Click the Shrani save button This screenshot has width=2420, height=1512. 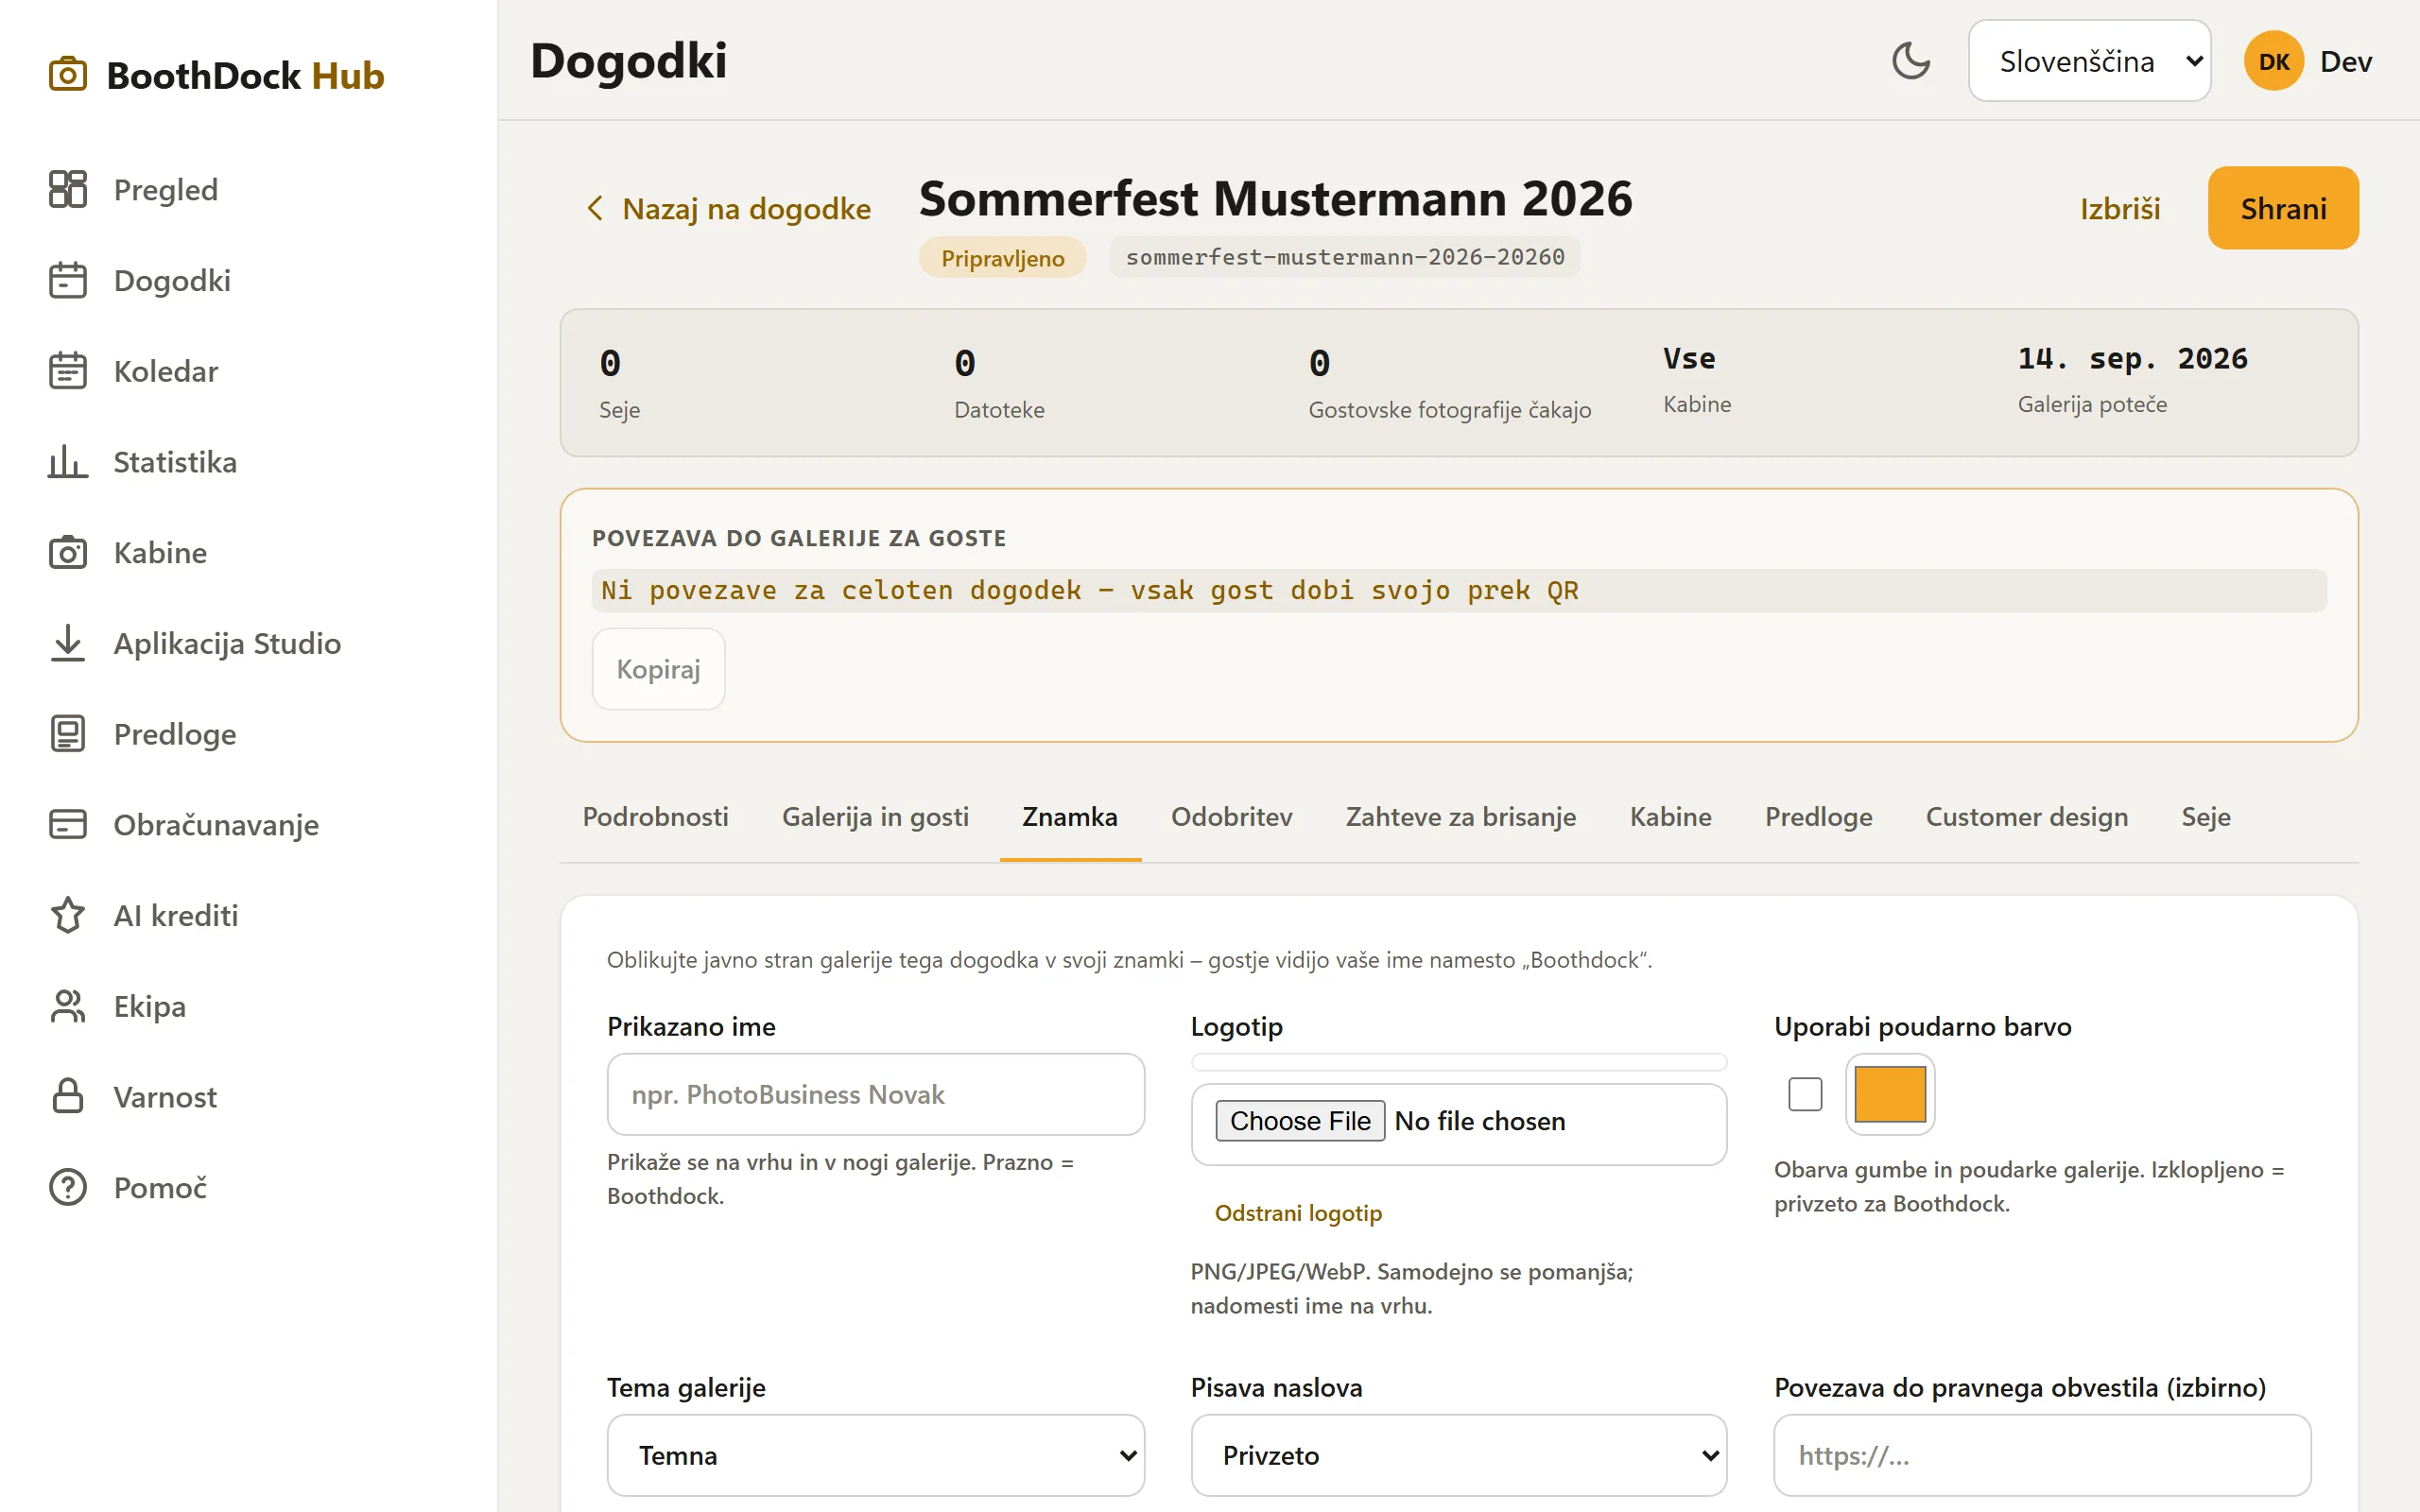click(2283, 208)
